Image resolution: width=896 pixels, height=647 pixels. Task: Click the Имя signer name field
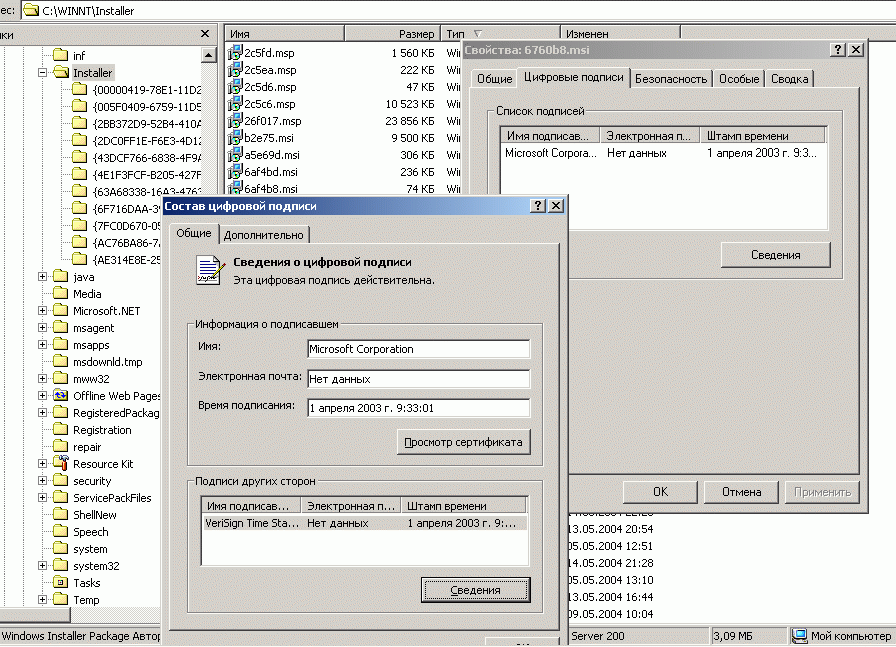tap(419, 349)
